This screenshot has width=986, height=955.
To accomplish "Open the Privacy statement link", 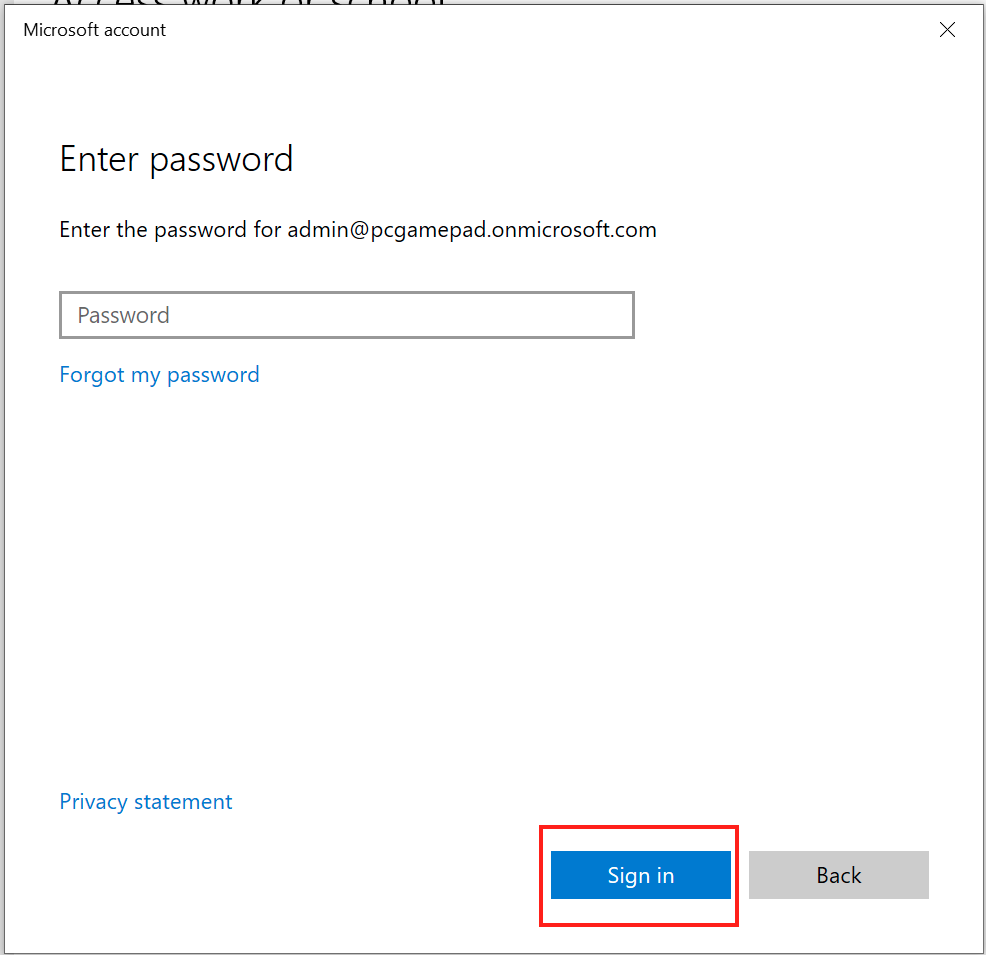I will (146, 802).
